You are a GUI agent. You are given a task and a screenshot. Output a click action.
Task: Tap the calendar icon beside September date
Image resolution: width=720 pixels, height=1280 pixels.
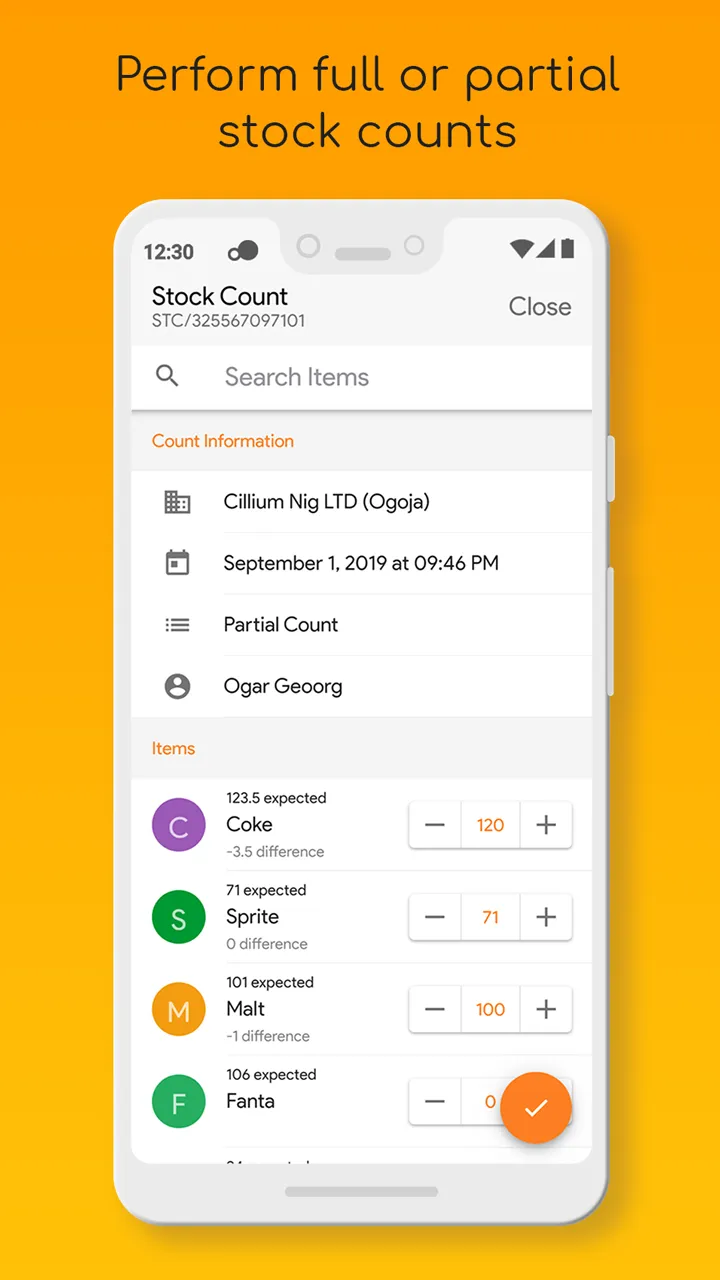177,563
